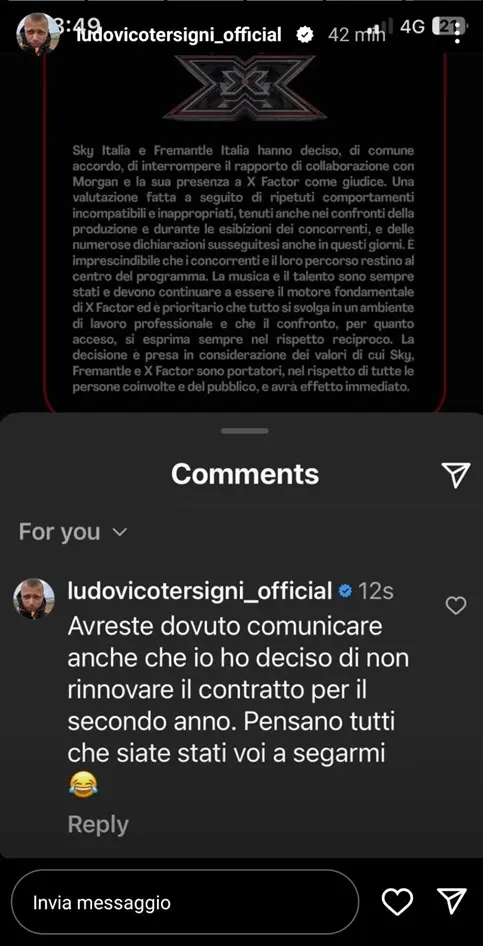Tap the comments sheet drag handle
Viewport: 483px width, 946px height.
pos(245,431)
